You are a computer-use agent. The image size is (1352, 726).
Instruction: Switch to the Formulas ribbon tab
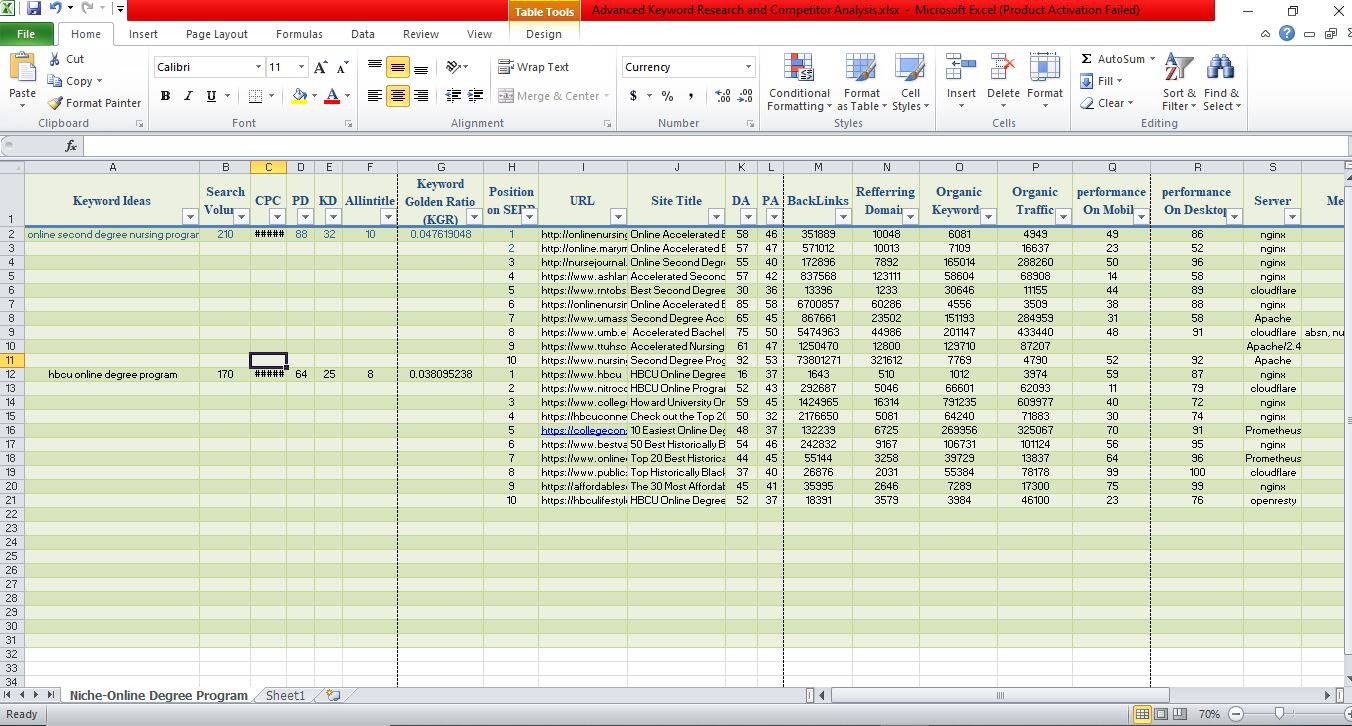point(299,33)
